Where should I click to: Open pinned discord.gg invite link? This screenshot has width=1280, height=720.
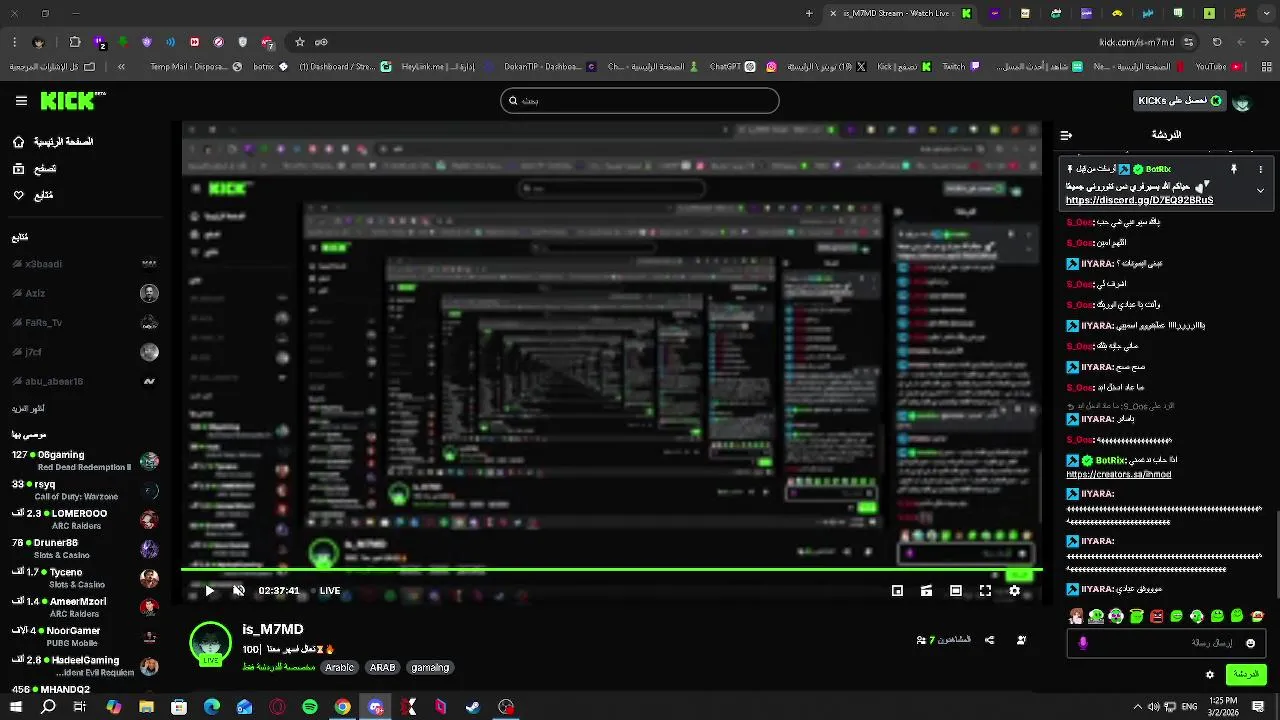pos(1139,200)
